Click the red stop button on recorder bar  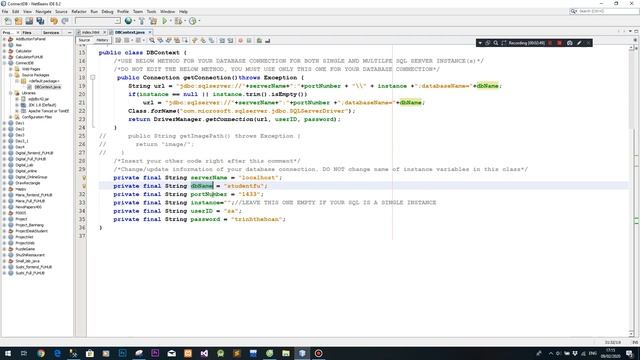point(559,43)
